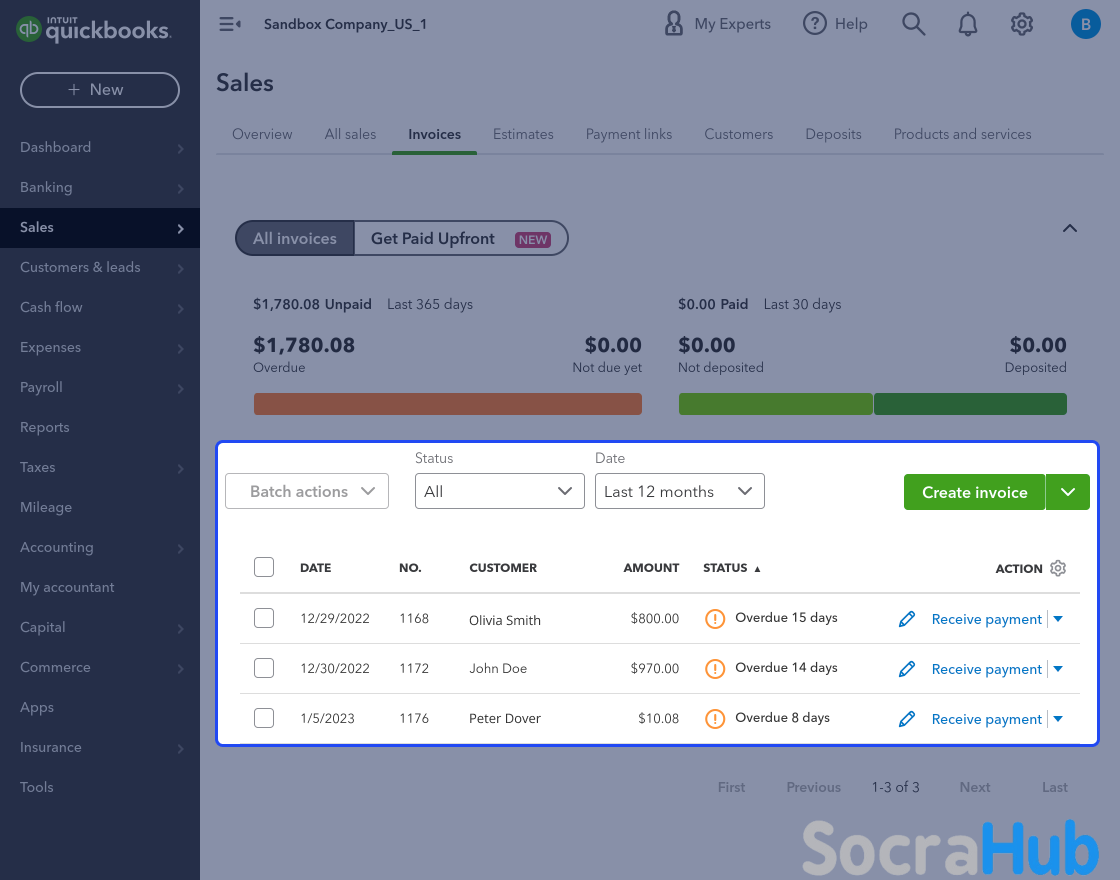Tick the checkbox for Peter Dover invoice
The width and height of the screenshot is (1120, 880).
point(264,718)
